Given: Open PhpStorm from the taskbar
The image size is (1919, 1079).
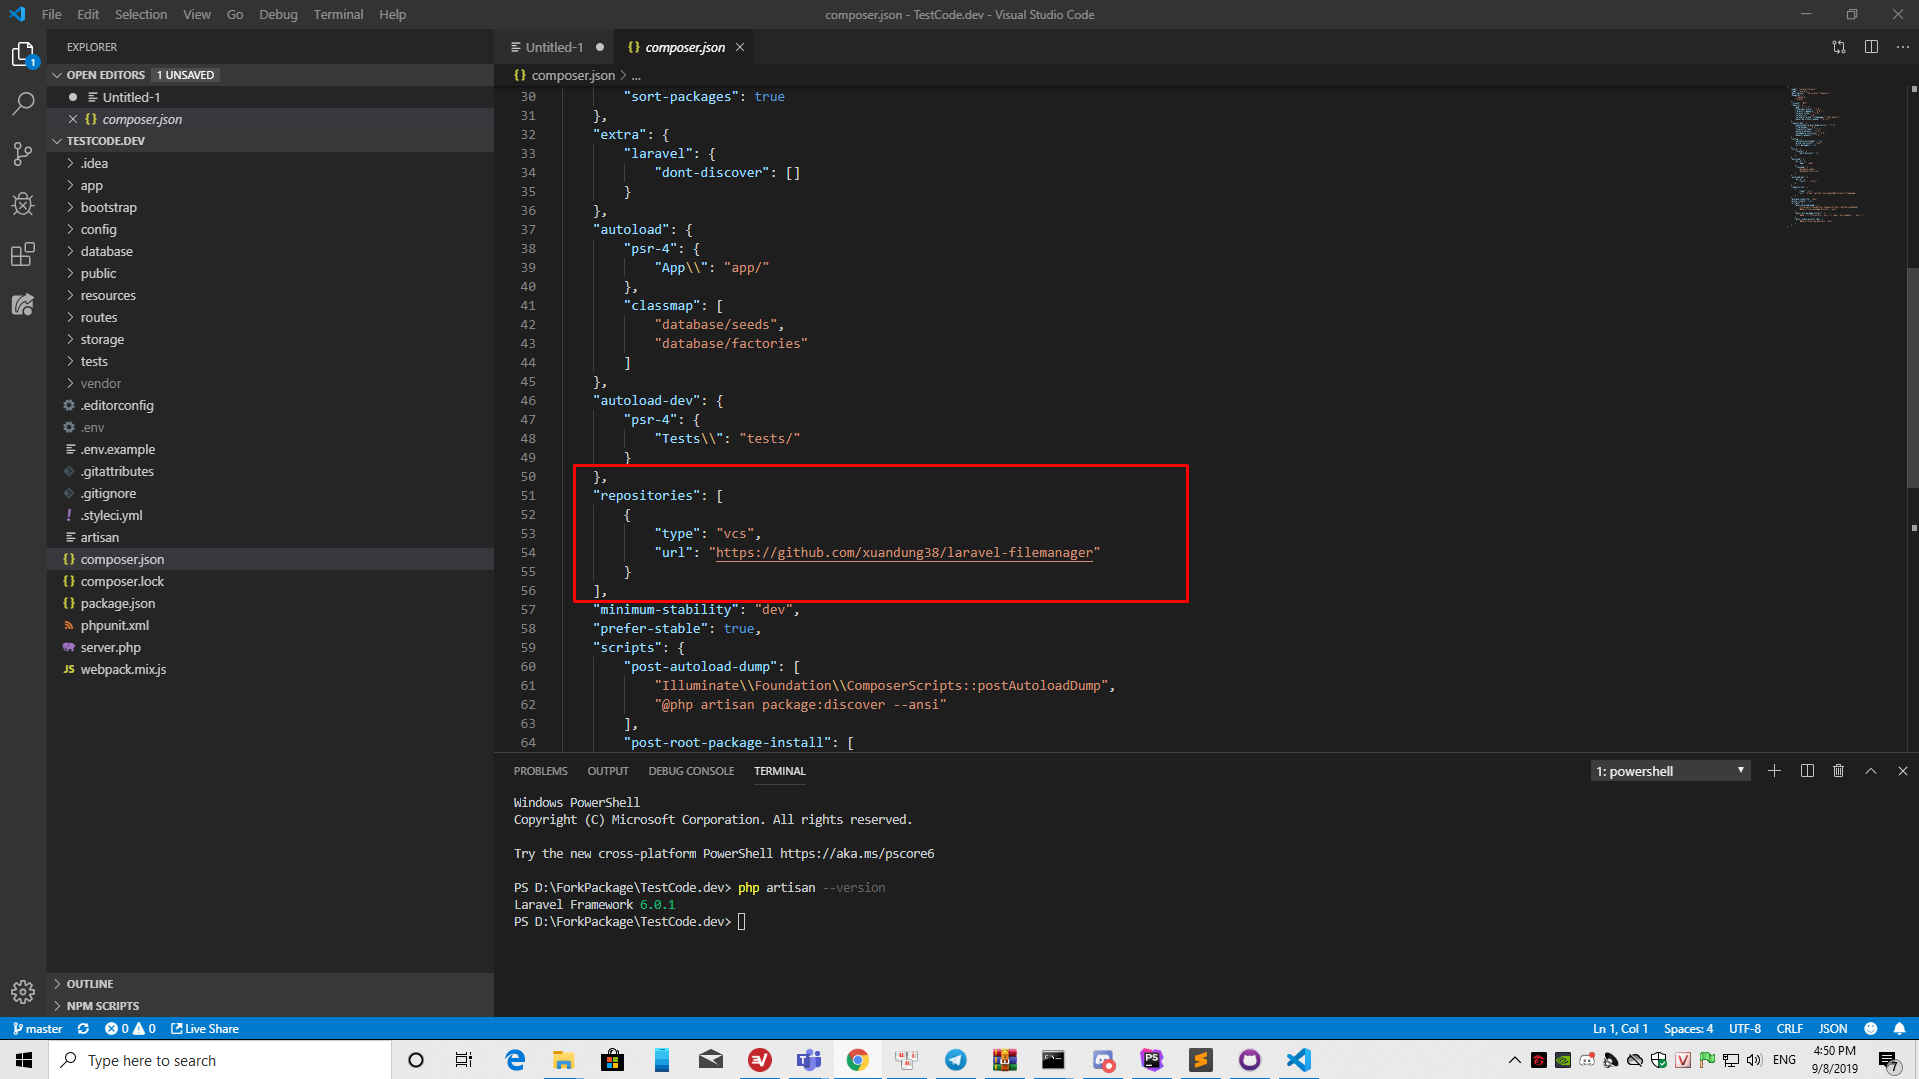Looking at the screenshot, I should pyautogui.click(x=1152, y=1060).
